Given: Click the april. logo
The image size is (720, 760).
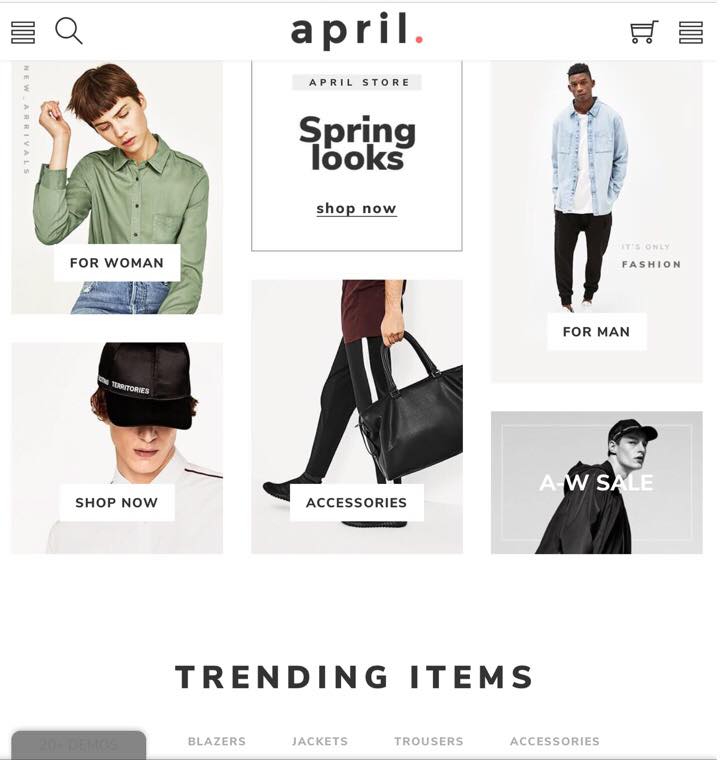Looking at the screenshot, I should (x=357, y=31).
